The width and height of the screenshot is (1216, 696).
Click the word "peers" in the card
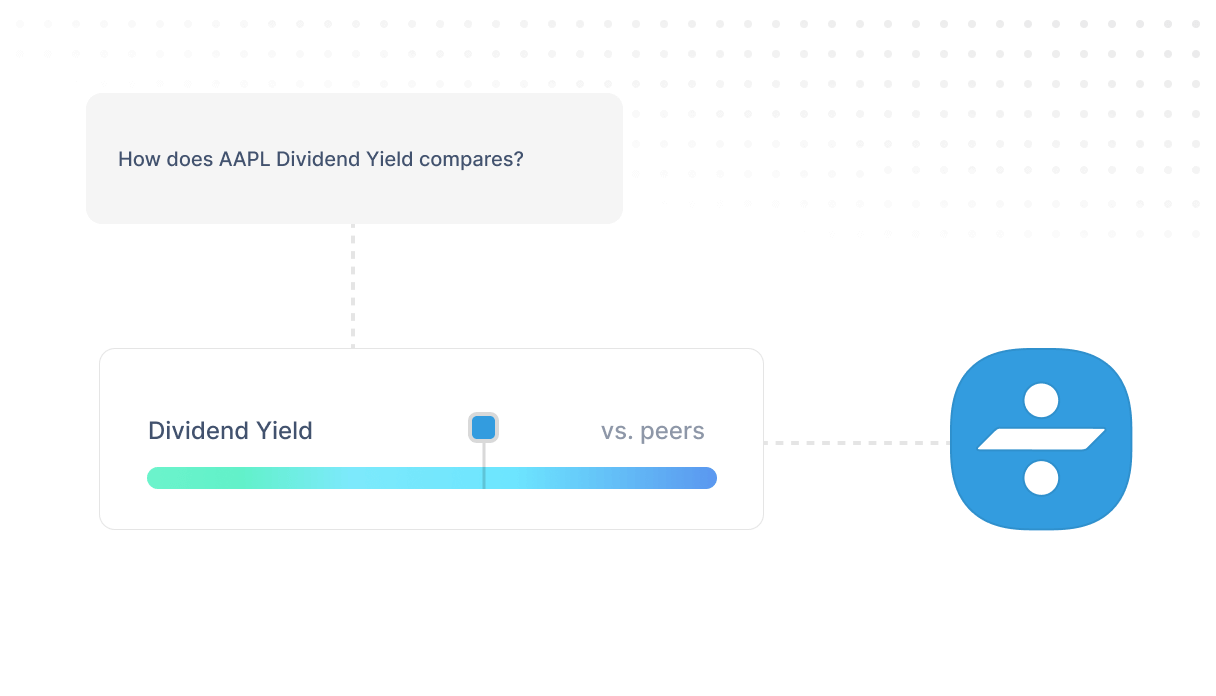[x=672, y=432]
